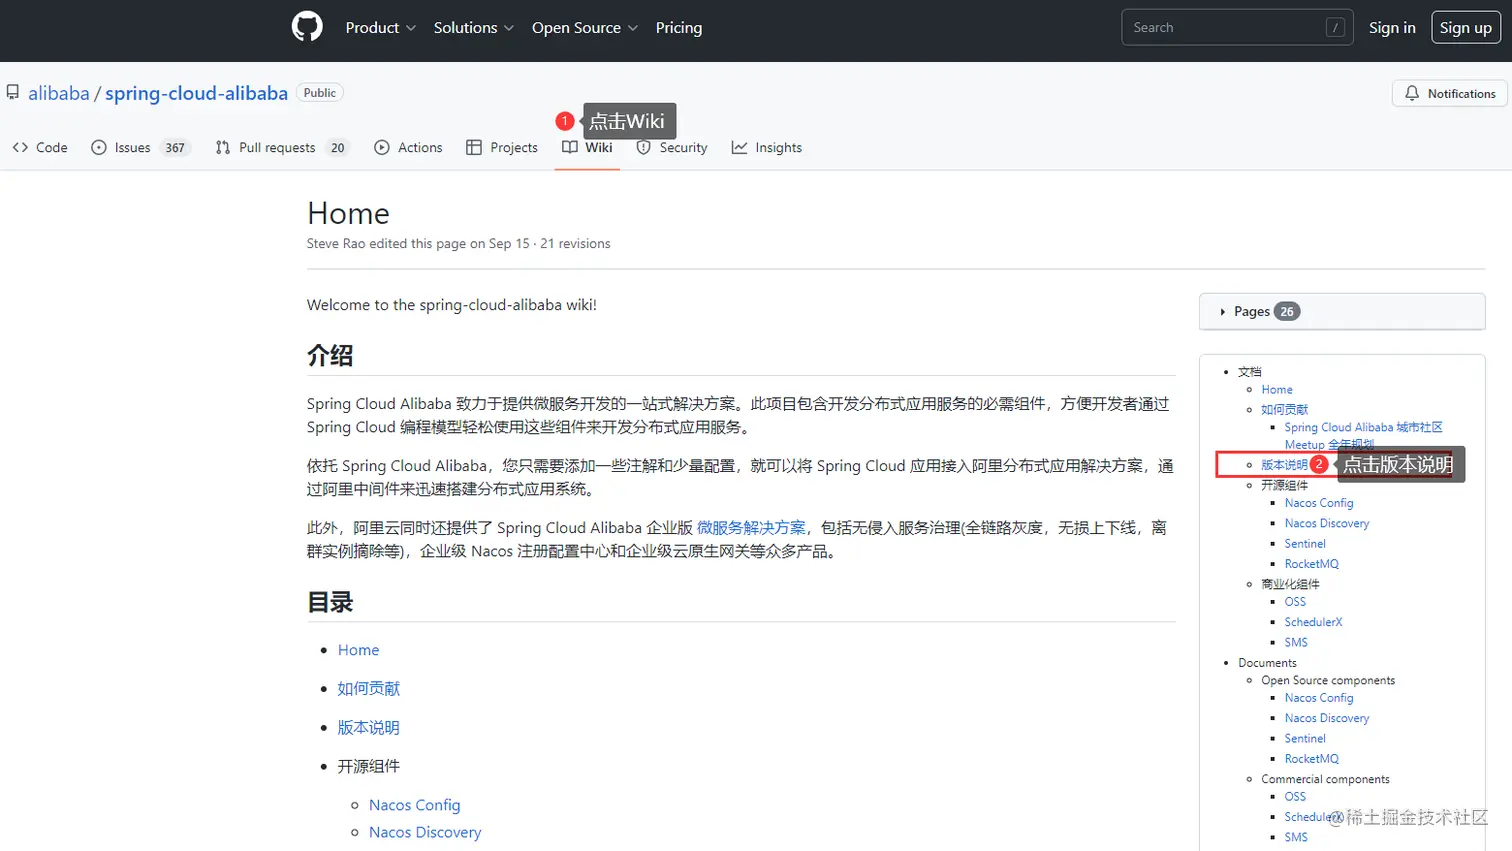This screenshot has height=851, width=1512.
Task: Open Nacos Config under Open Source components
Action: [1319, 698]
